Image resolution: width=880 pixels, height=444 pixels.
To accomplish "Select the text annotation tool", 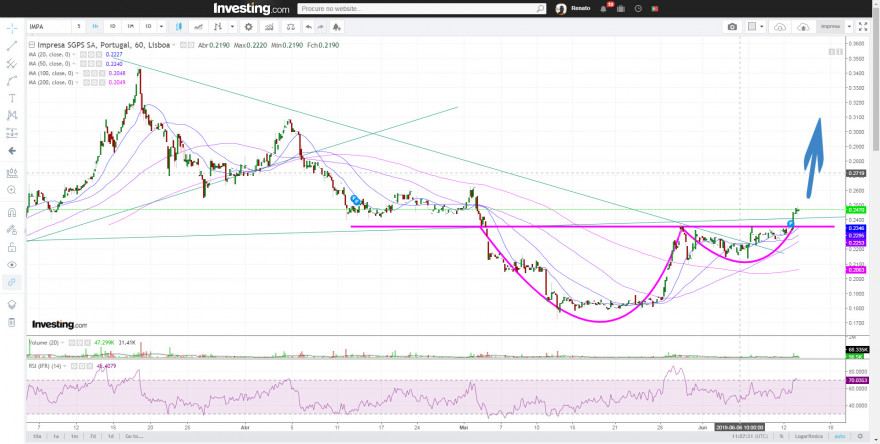I will point(12,98).
